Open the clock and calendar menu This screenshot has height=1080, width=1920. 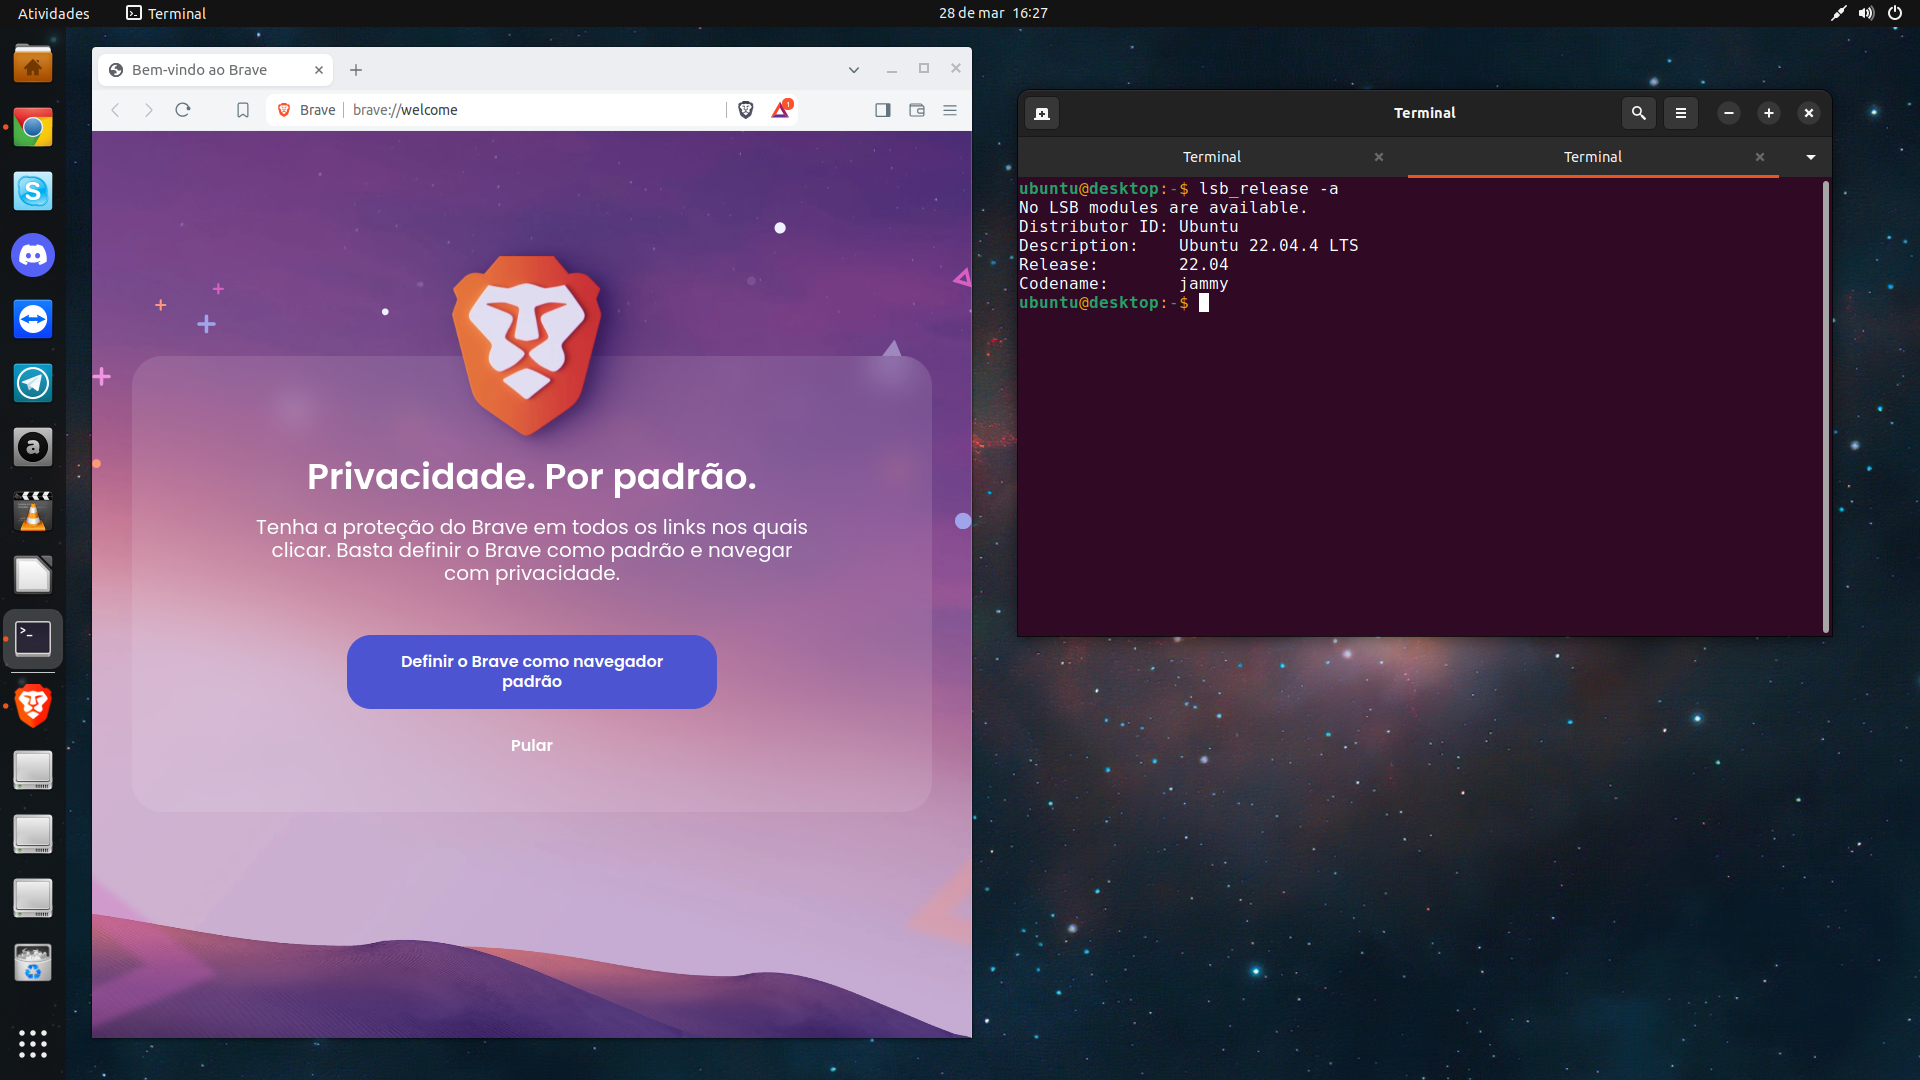pyautogui.click(x=993, y=13)
